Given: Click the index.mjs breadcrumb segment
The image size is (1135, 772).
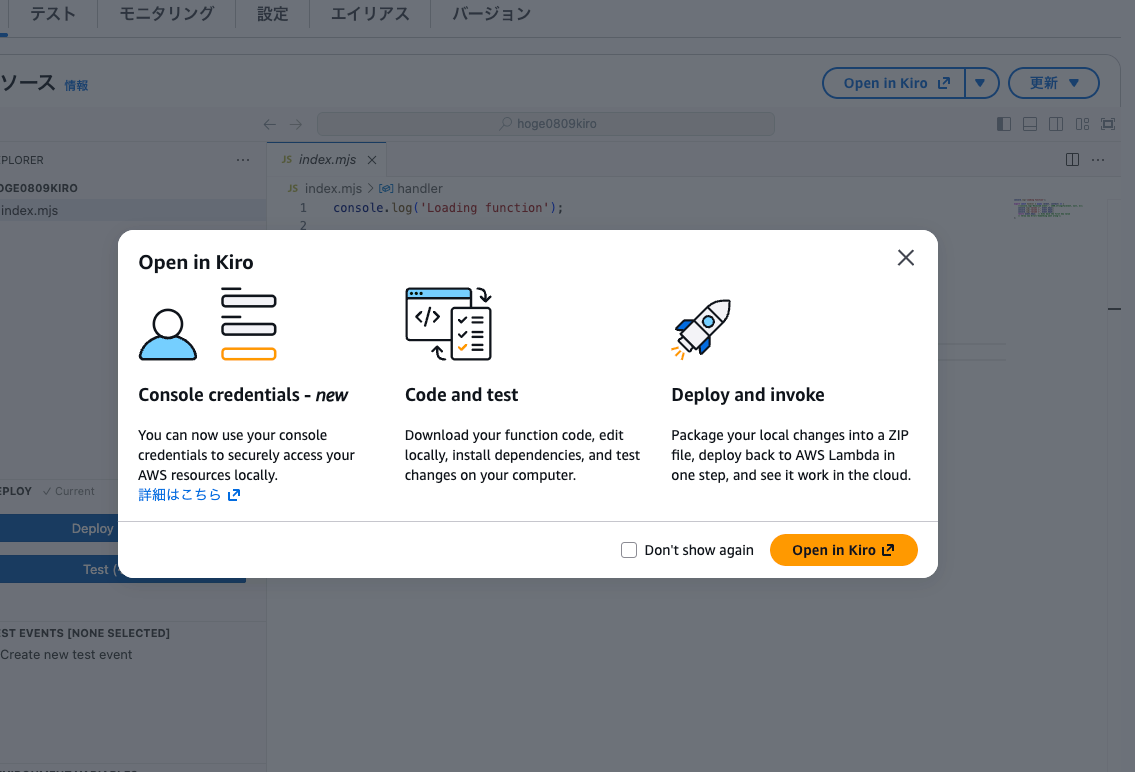Looking at the screenshot, I should [333, 188].
